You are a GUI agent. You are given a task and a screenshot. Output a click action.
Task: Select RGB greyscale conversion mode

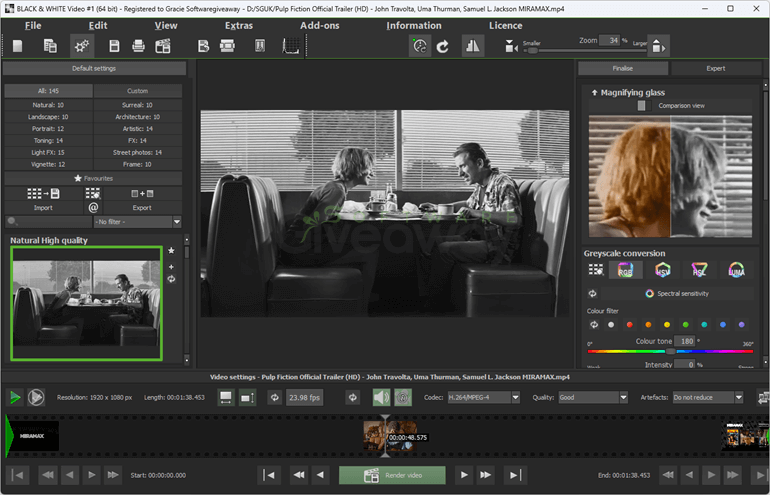[x=625, y=270]
